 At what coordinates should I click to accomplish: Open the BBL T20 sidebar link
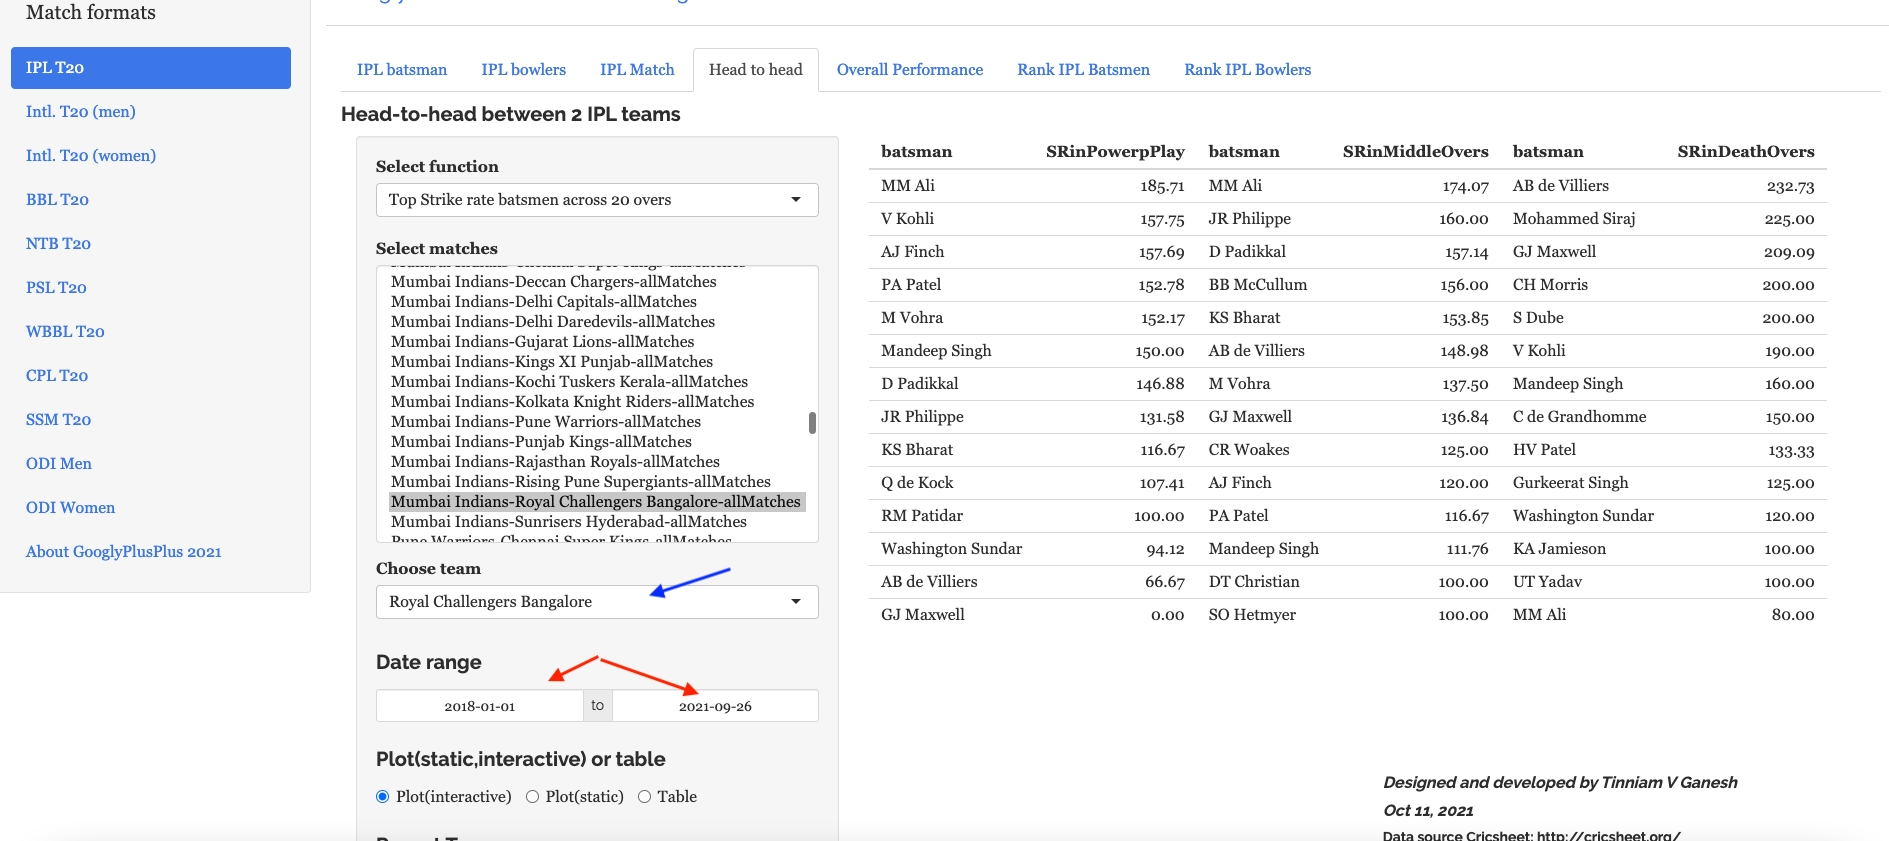57,200
